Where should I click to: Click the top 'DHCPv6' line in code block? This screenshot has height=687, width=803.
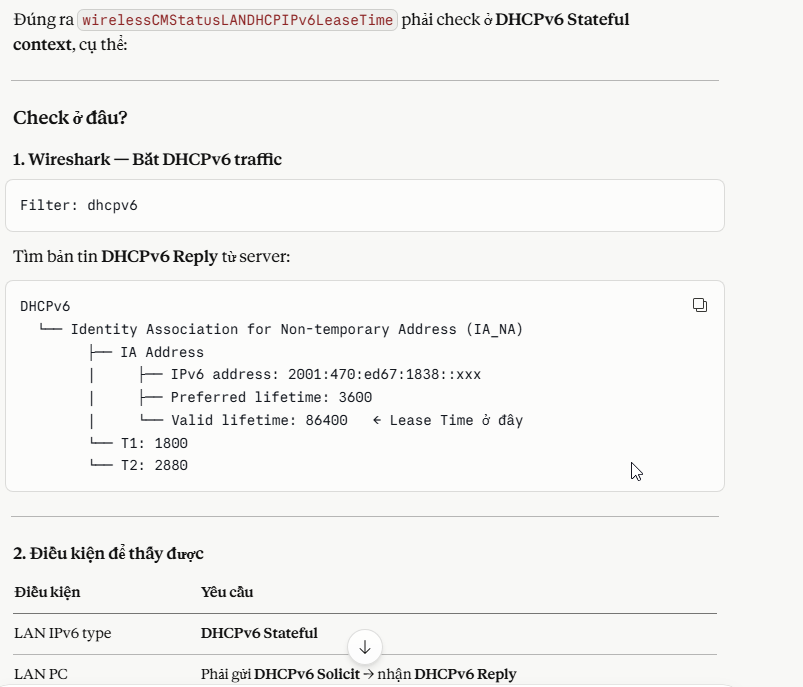[45, 306]
